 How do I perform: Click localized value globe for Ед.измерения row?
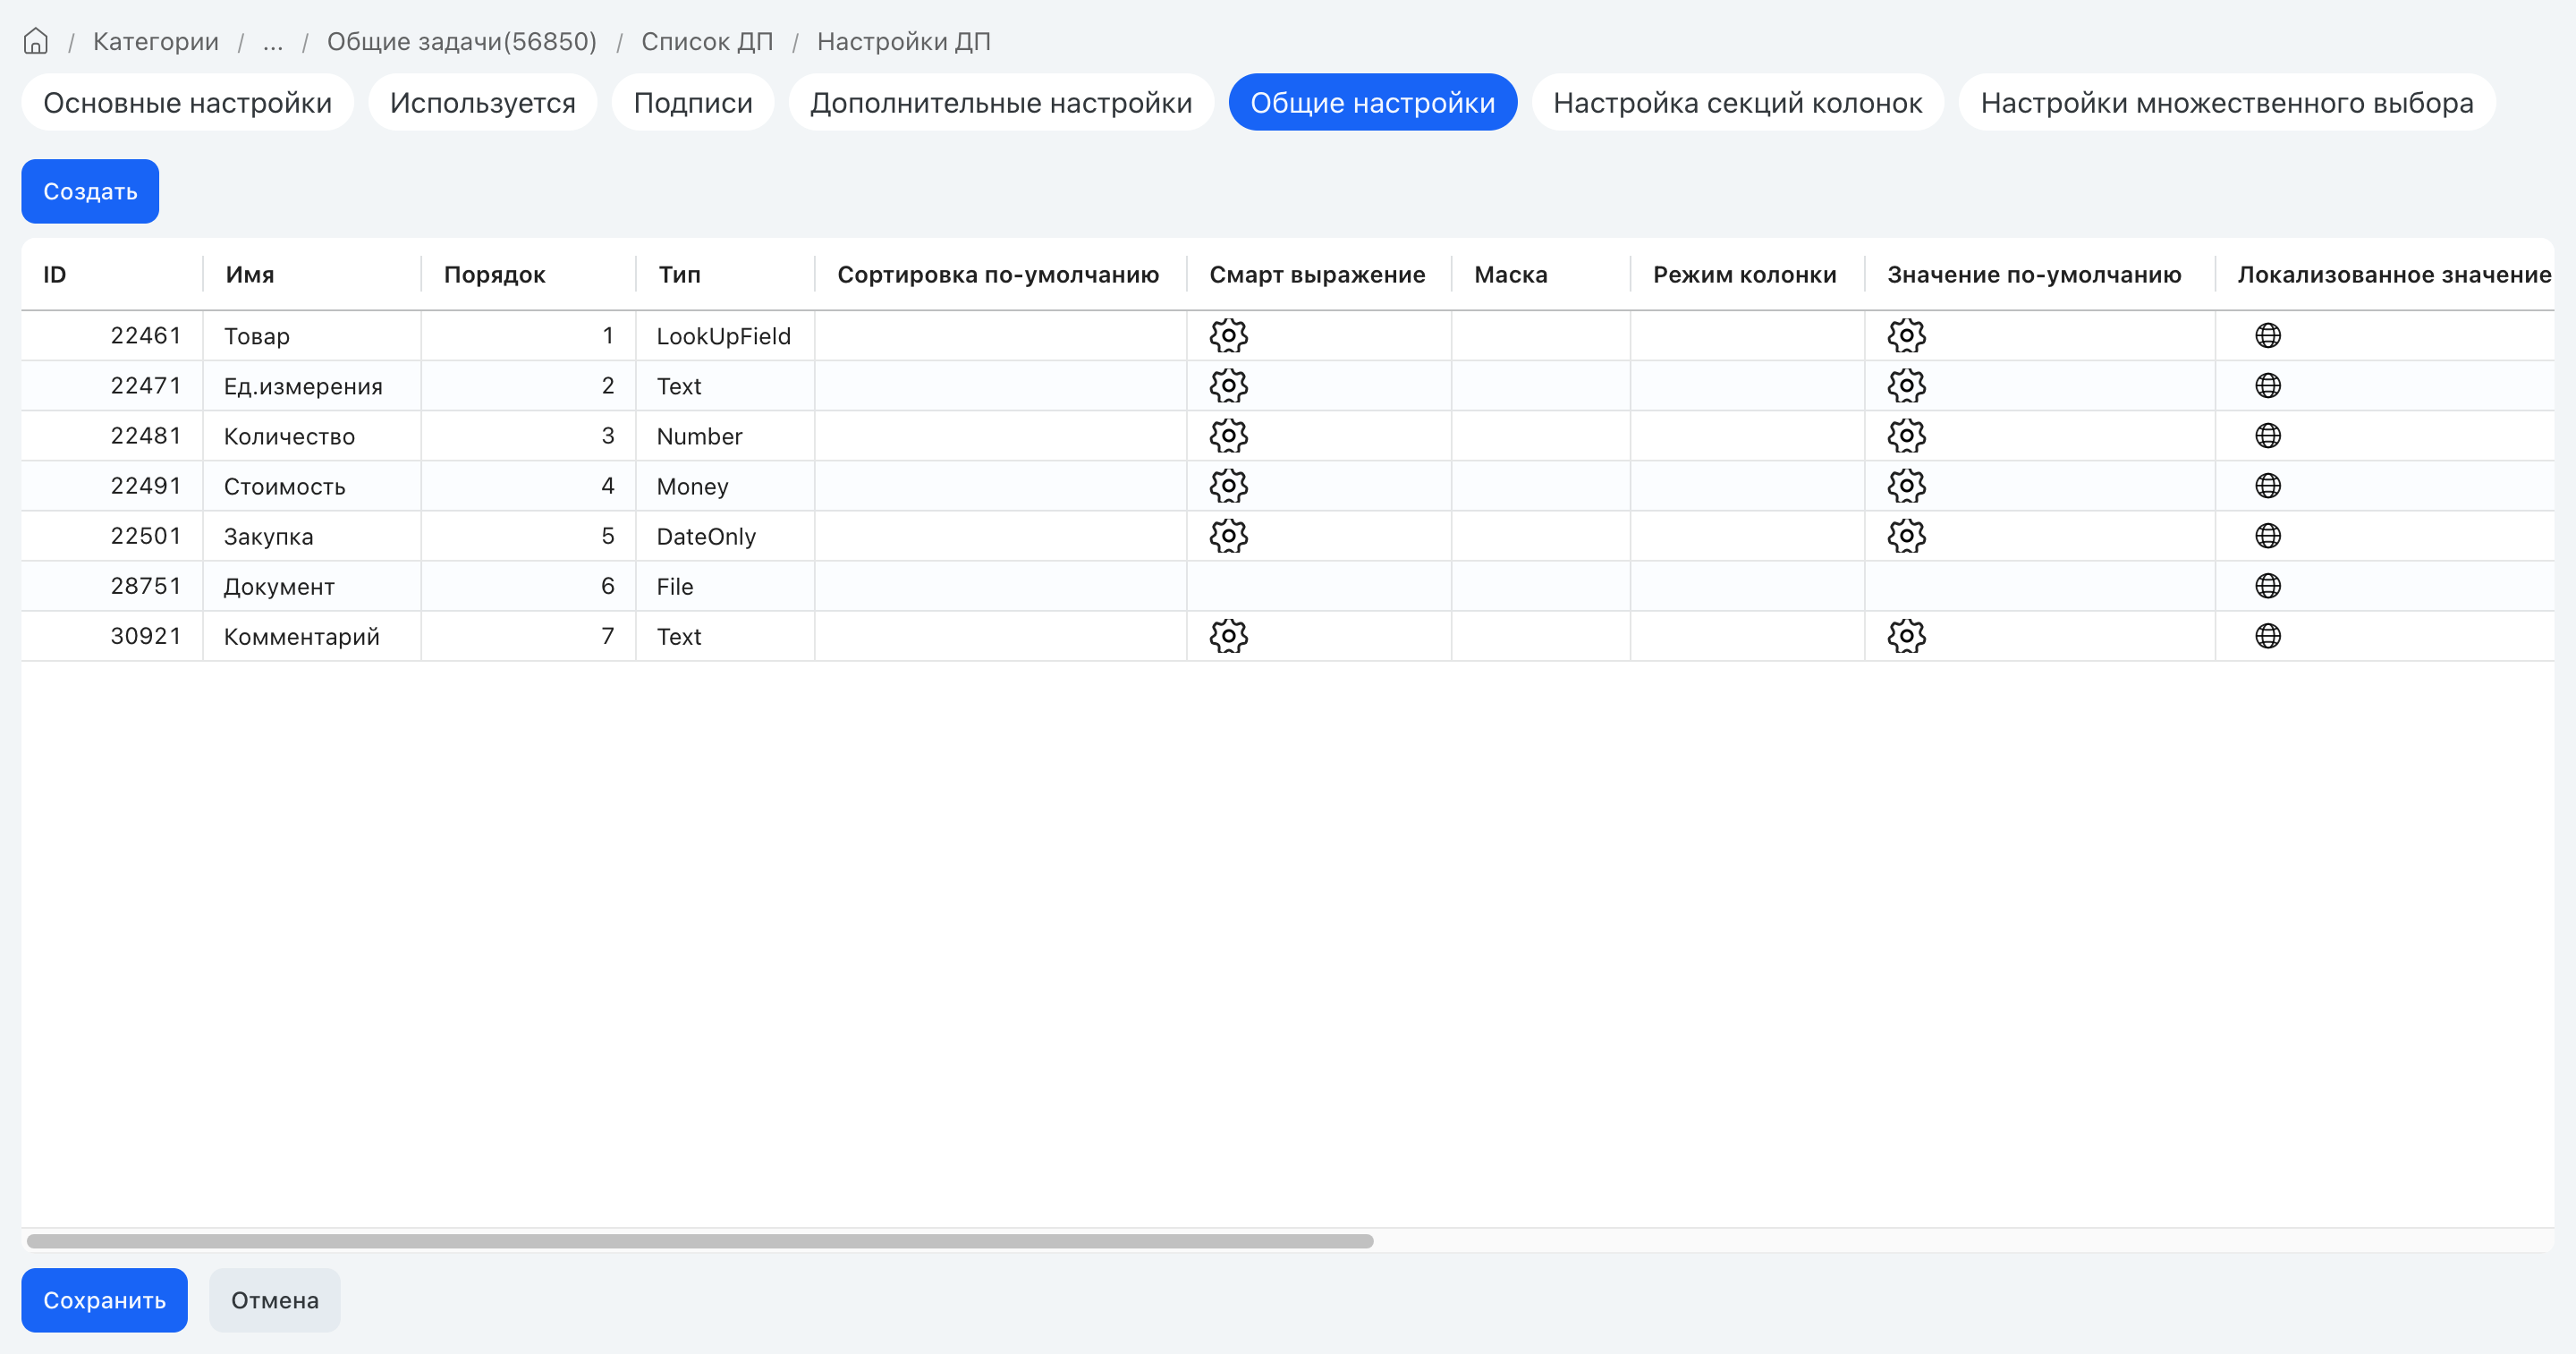(x=2267, y=385)
